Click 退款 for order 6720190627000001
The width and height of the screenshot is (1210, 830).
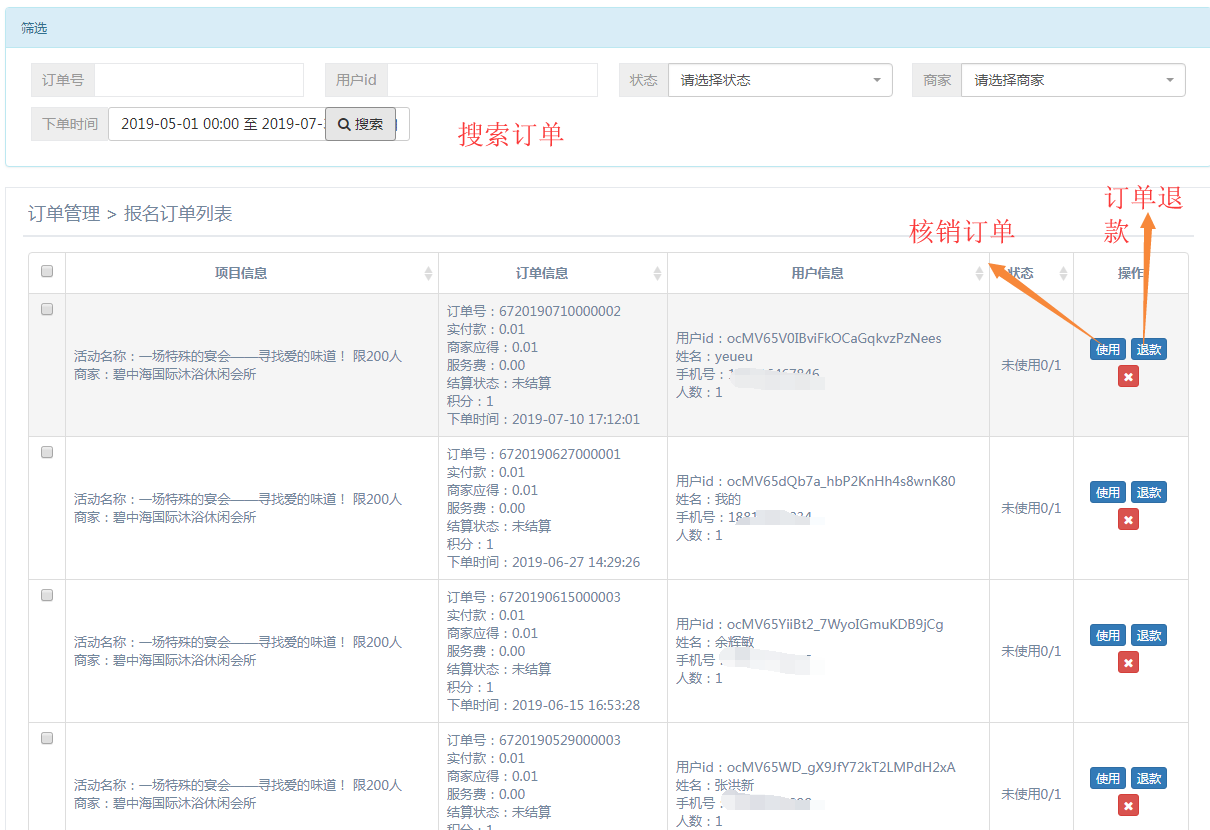click(1149, 492)
